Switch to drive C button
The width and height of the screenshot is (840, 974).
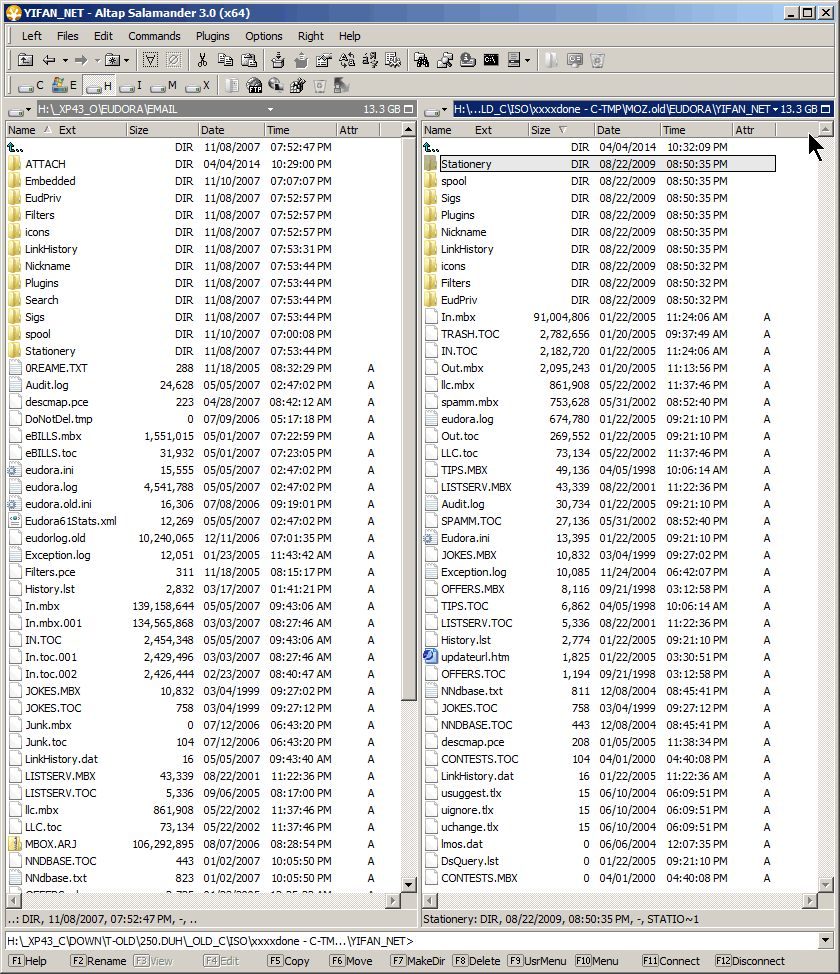(x=31, y=86)
